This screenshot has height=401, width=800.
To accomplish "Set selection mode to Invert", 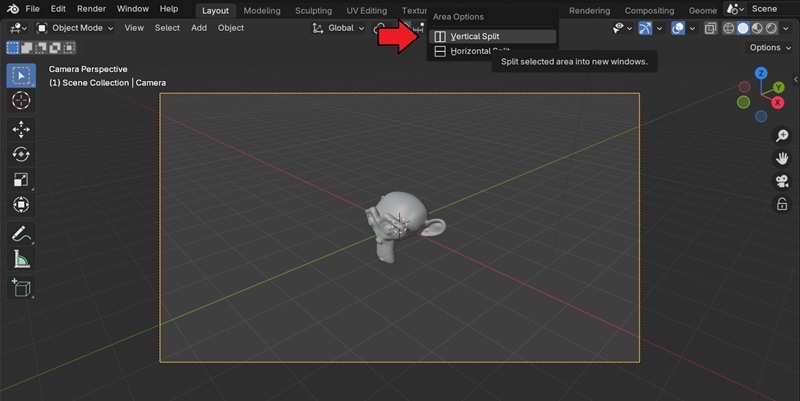I will [55, 48].
